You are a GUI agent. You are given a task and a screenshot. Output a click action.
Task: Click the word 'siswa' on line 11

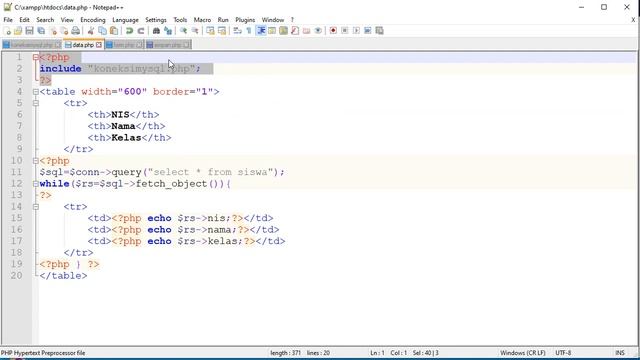click(252, 172)
